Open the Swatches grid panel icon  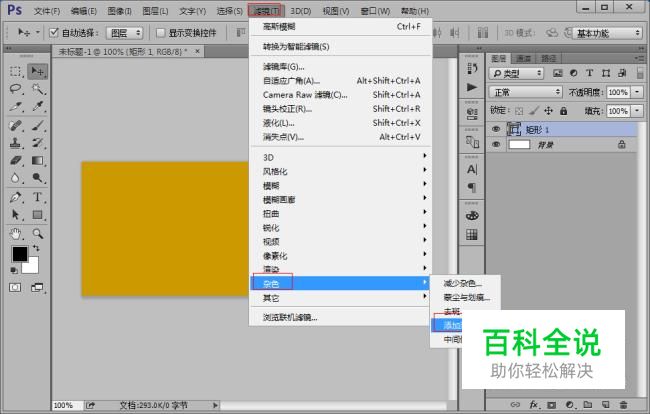[472, 235]
